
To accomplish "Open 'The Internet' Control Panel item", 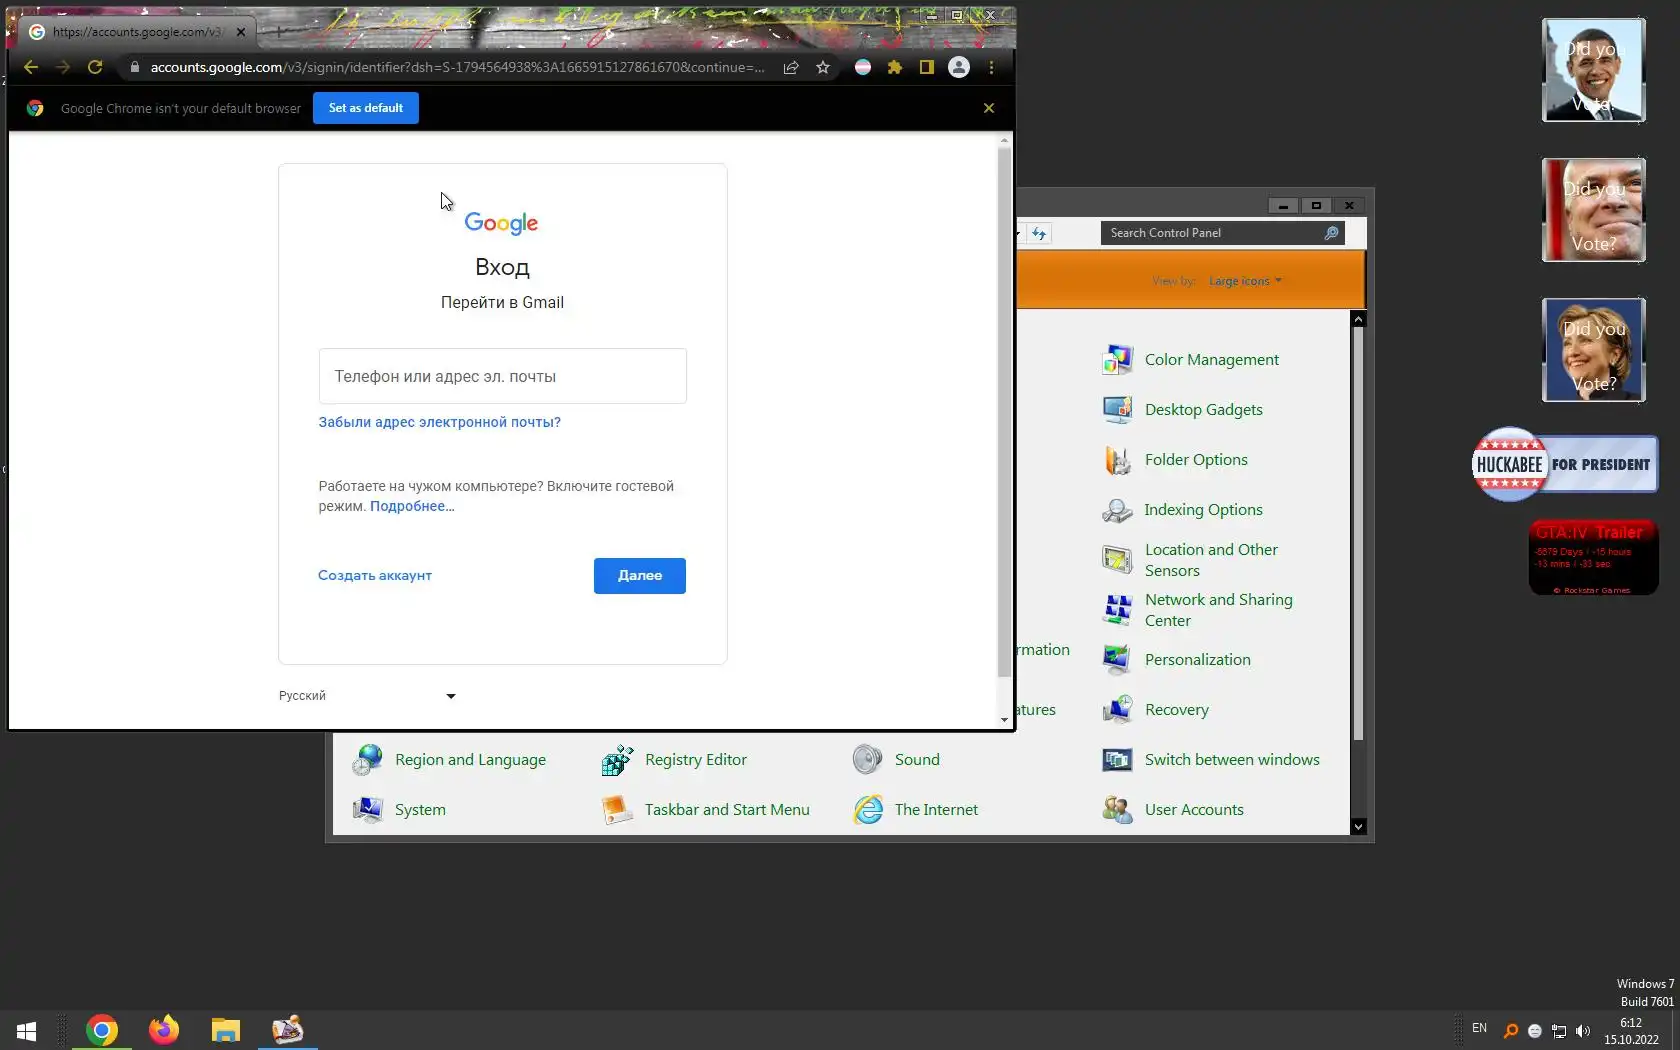I will pyautogui.click(x=915, y=810).
